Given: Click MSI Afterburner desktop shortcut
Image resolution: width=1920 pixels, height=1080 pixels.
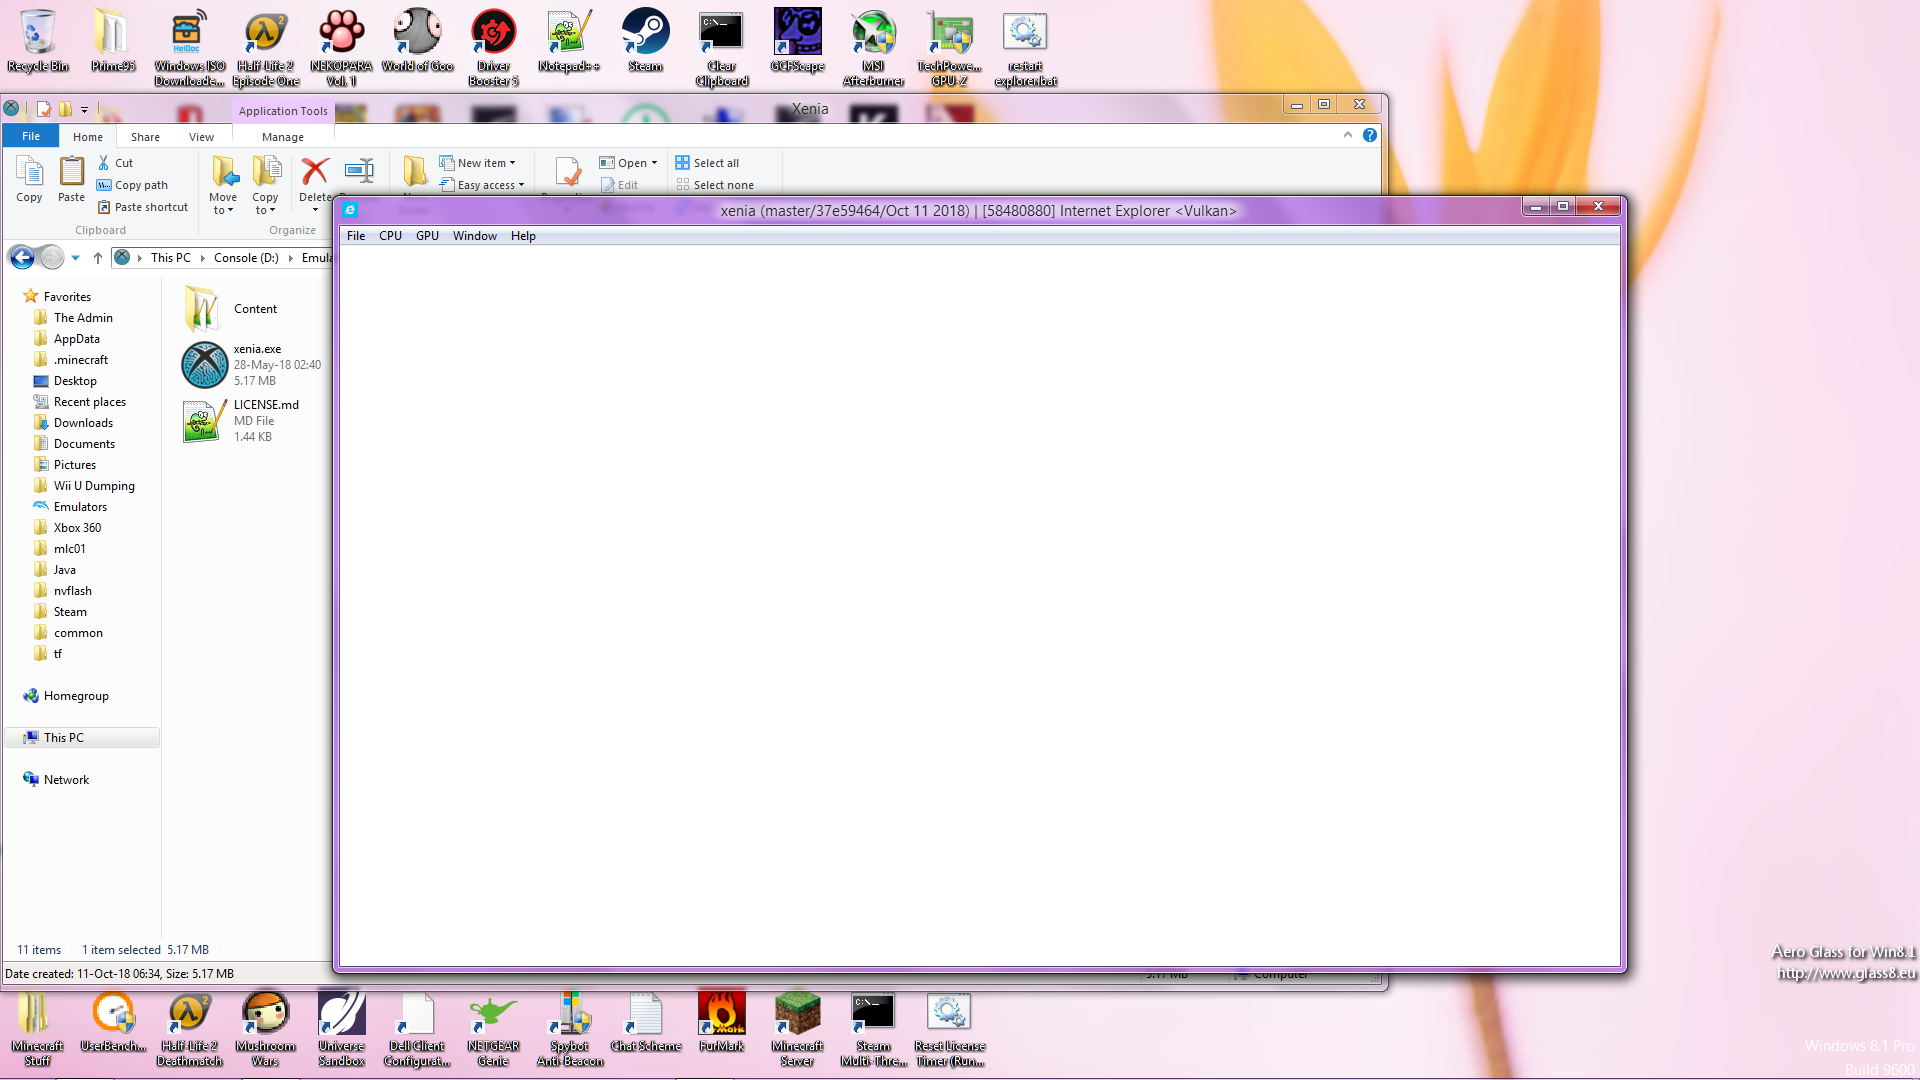Looking at the screenshot, I should point(873,48).
